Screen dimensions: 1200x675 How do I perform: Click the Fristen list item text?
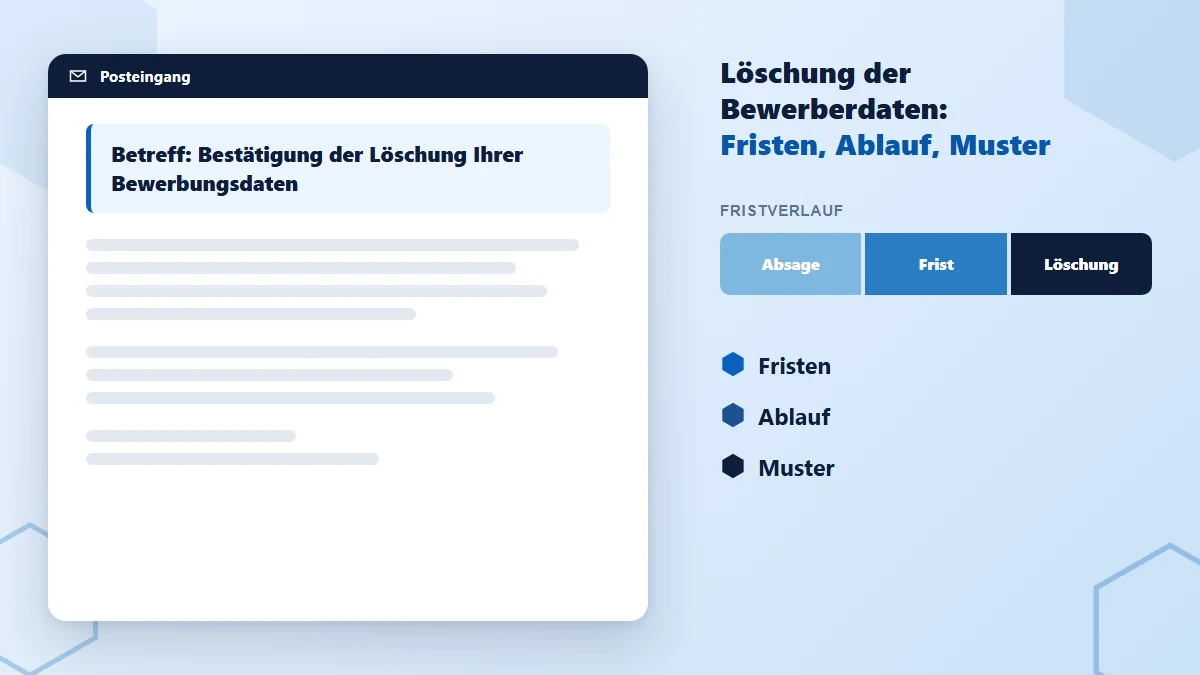795,366
